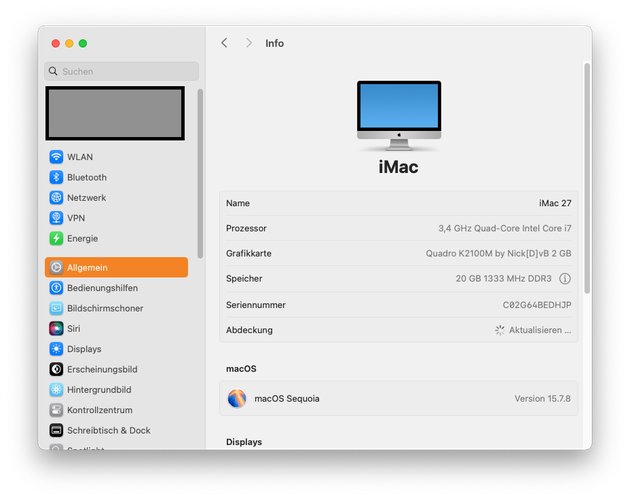Click the serial number C02G64BEDHJP
630x500 pixels.
pos(537,305)
